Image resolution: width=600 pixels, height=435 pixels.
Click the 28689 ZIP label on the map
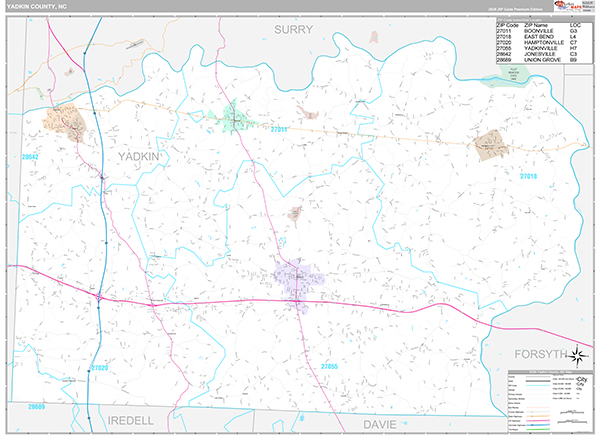point(36,407)
